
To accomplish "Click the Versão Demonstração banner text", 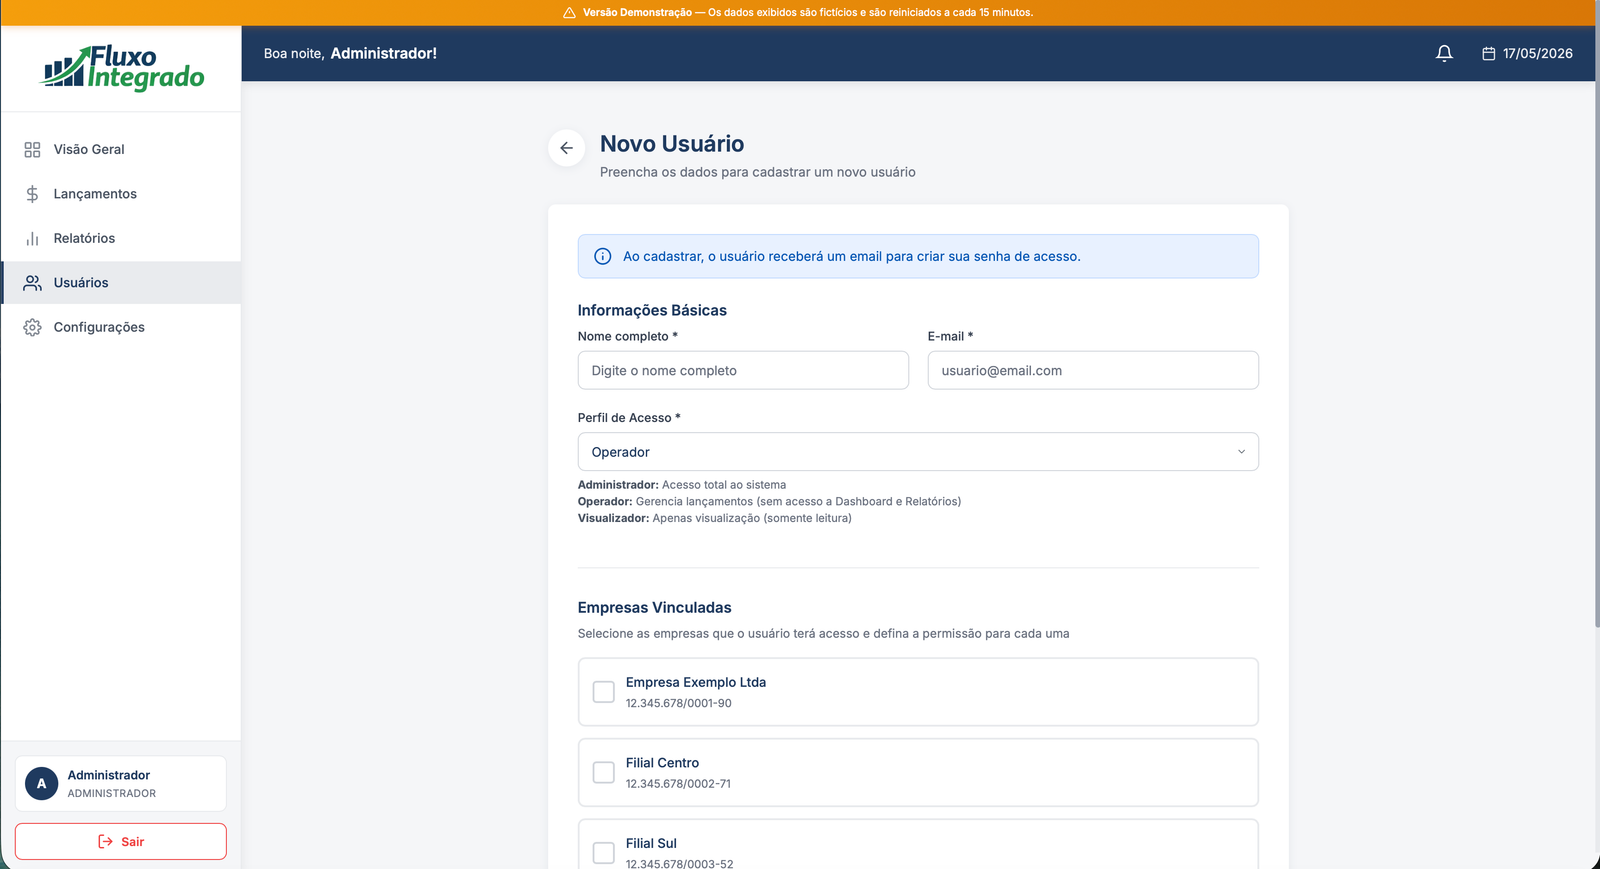I will 808,13.
